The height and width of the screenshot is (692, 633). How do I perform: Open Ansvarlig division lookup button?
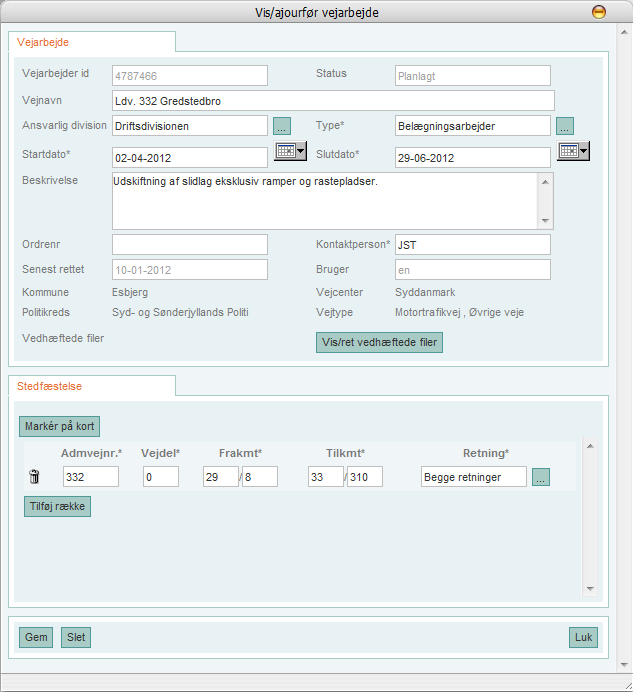coord(282,126)
